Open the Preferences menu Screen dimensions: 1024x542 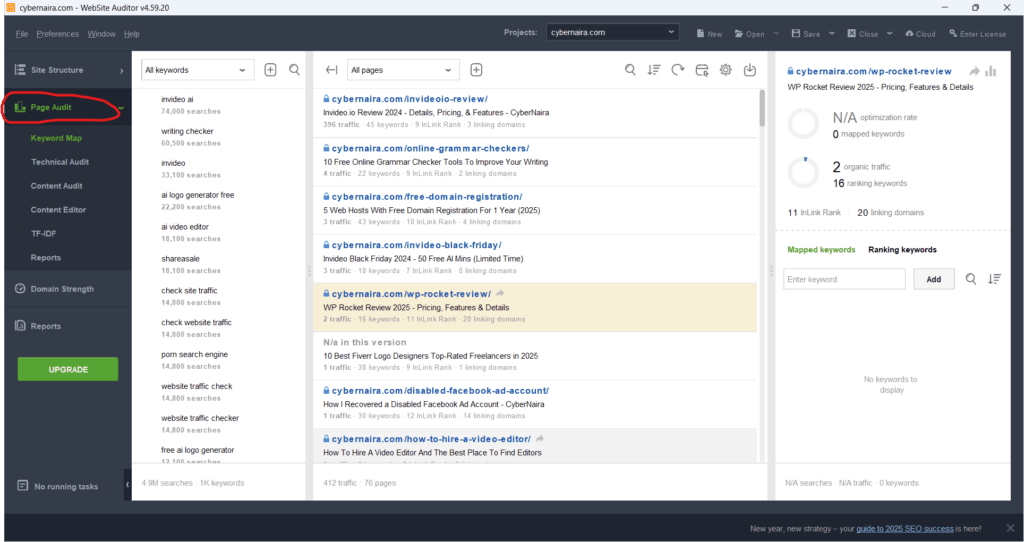click(x=57, y=34)
